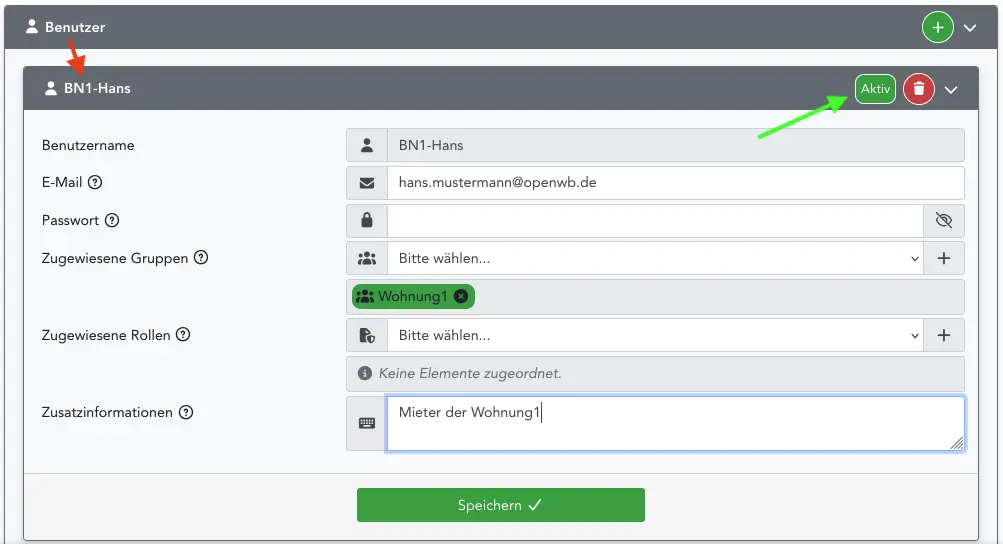Click the E-Mail help question mark icon

(x=95, y=182)
